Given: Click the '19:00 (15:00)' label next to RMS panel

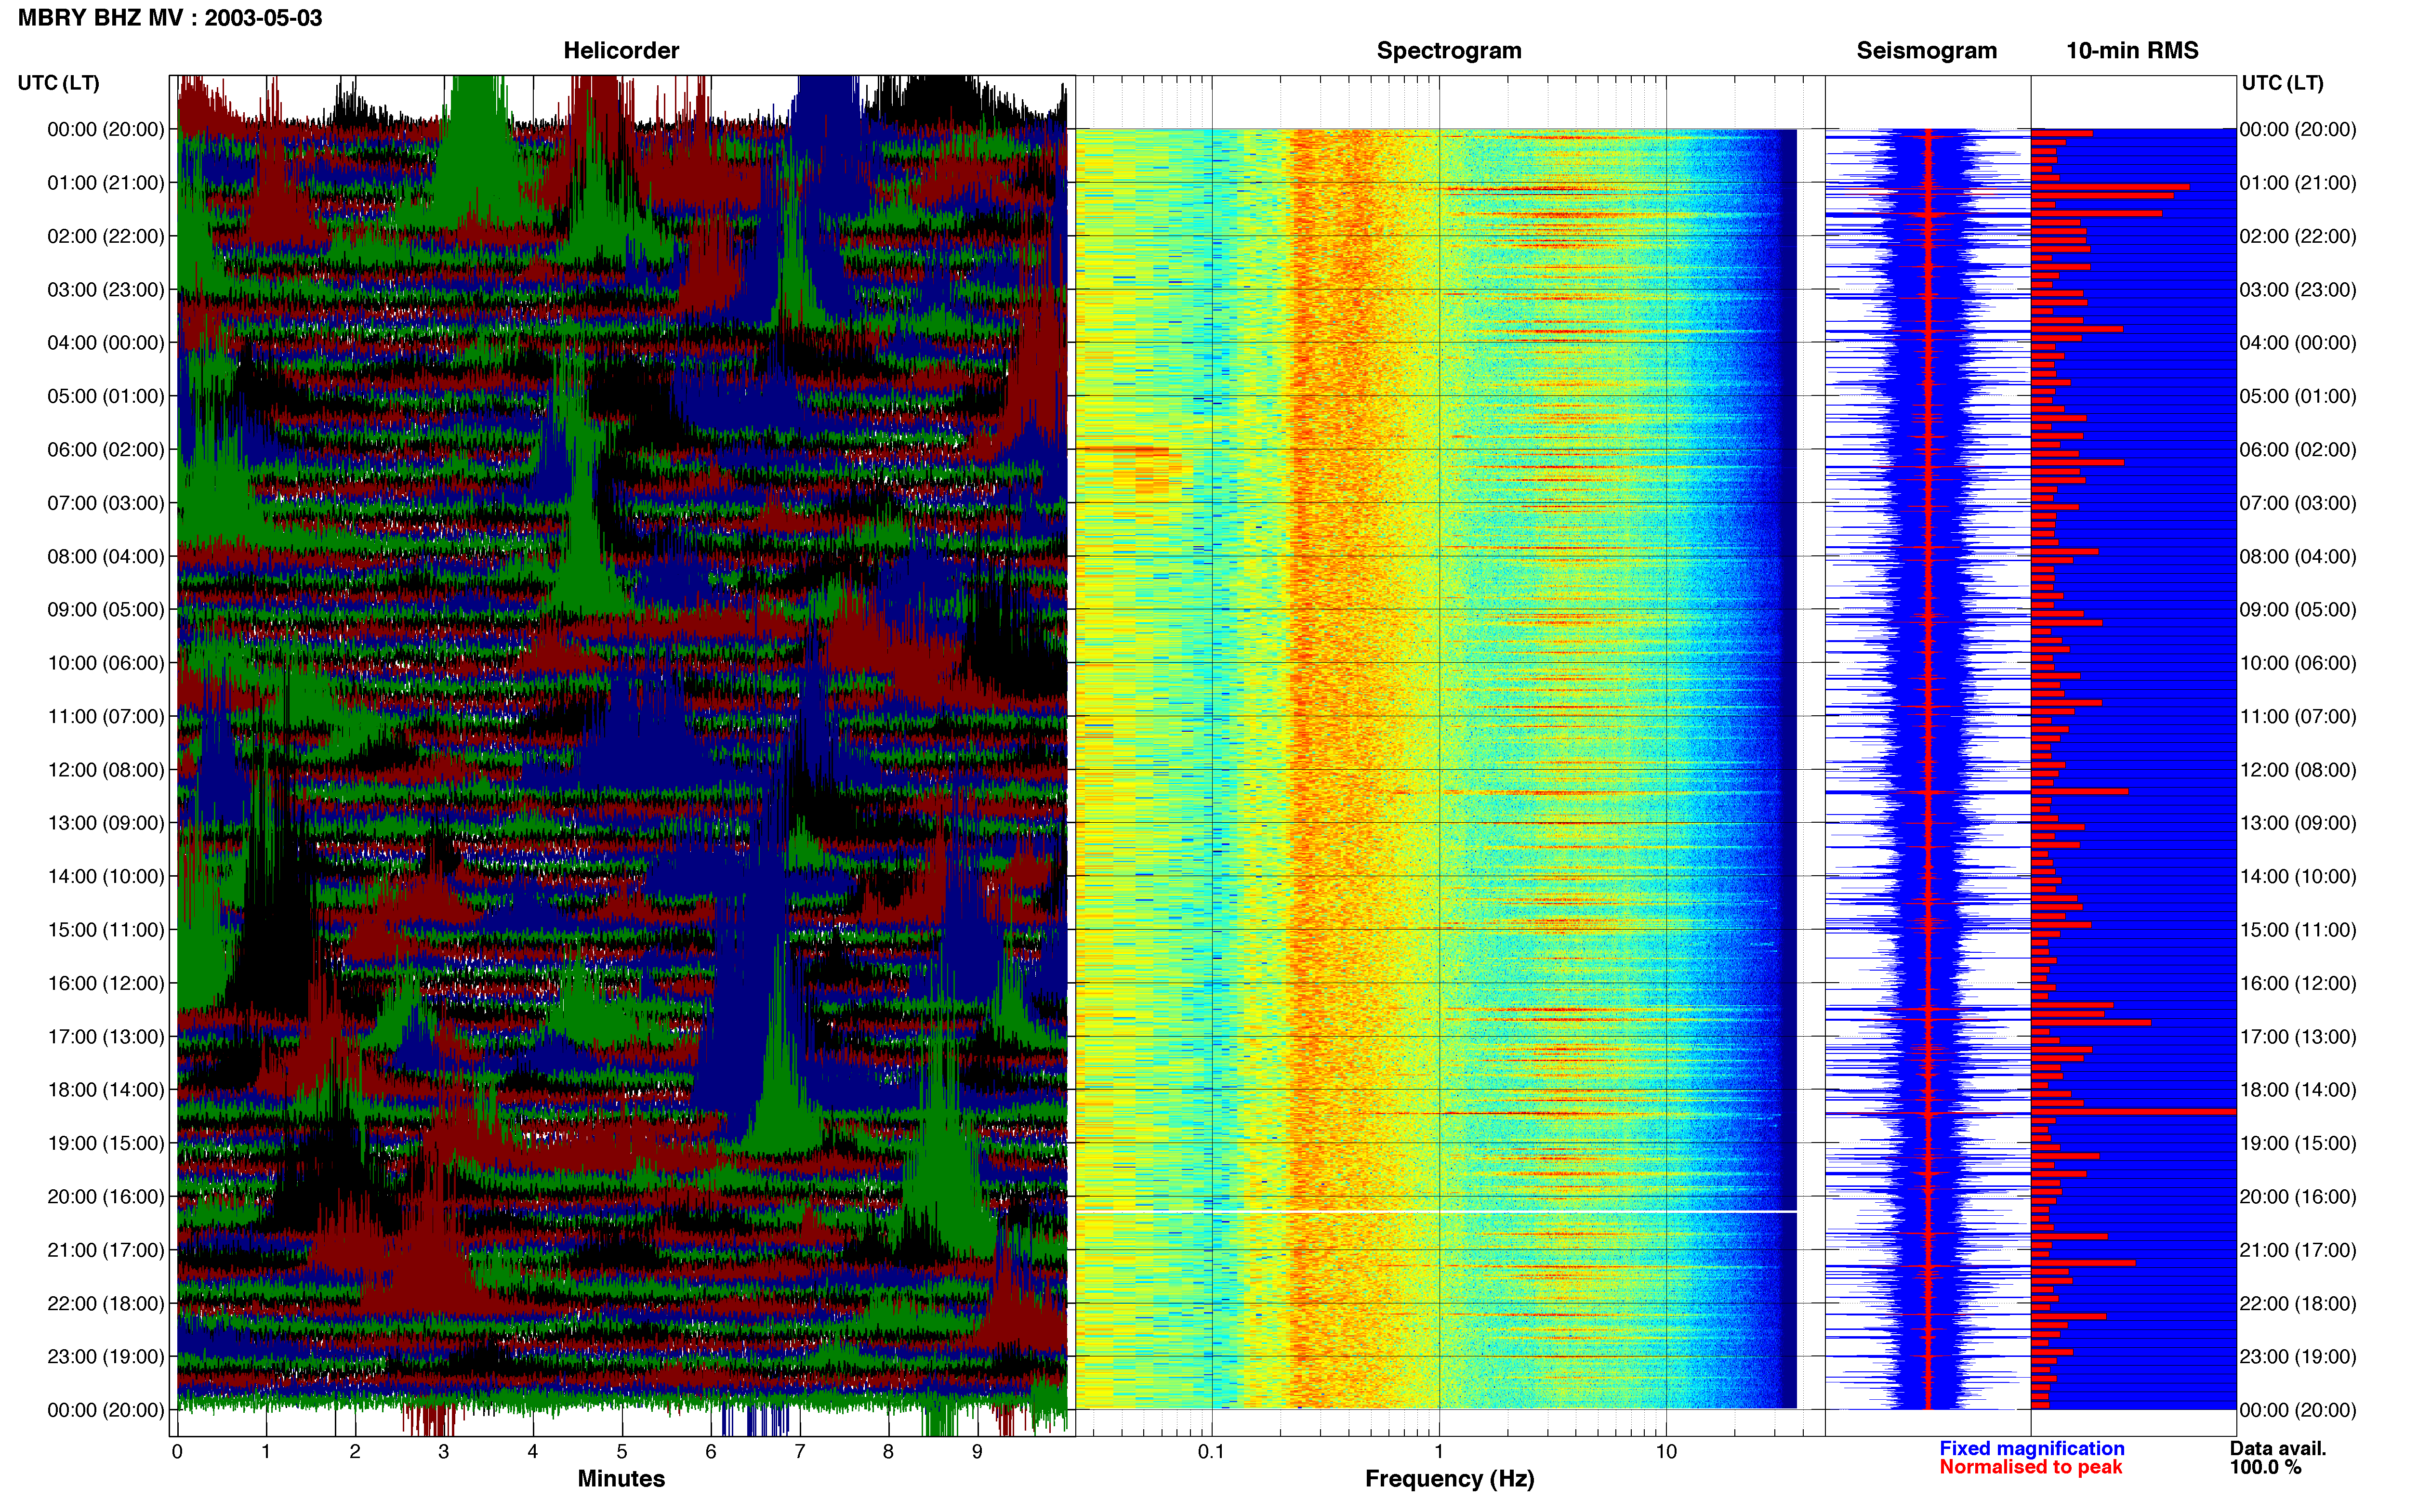Looking at the screenshot, I should click(2298, 1143).
